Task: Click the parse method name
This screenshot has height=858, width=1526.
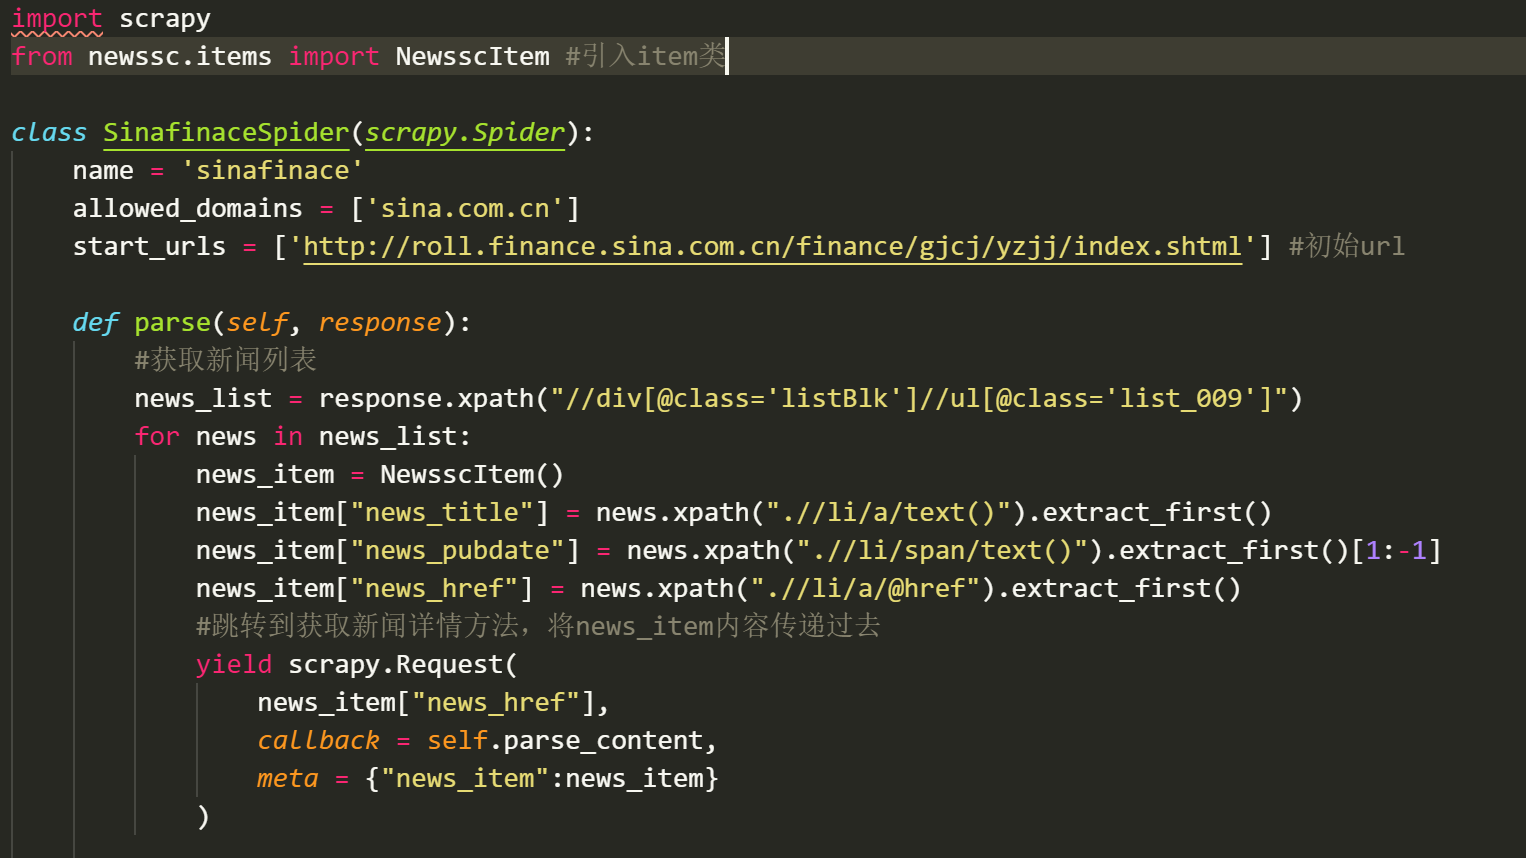Action: [172, 323]
